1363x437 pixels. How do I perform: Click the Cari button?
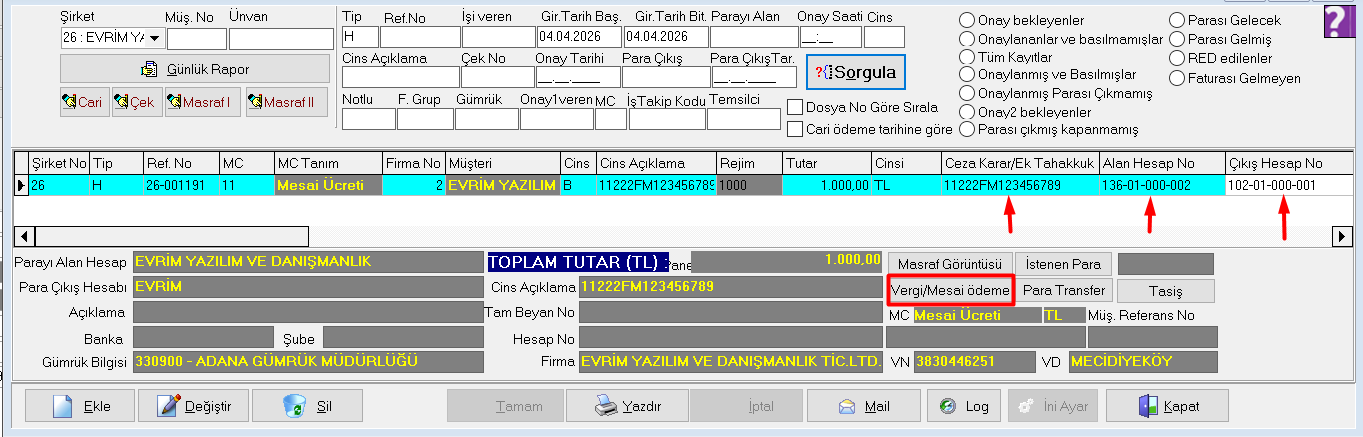click(84, 102)
